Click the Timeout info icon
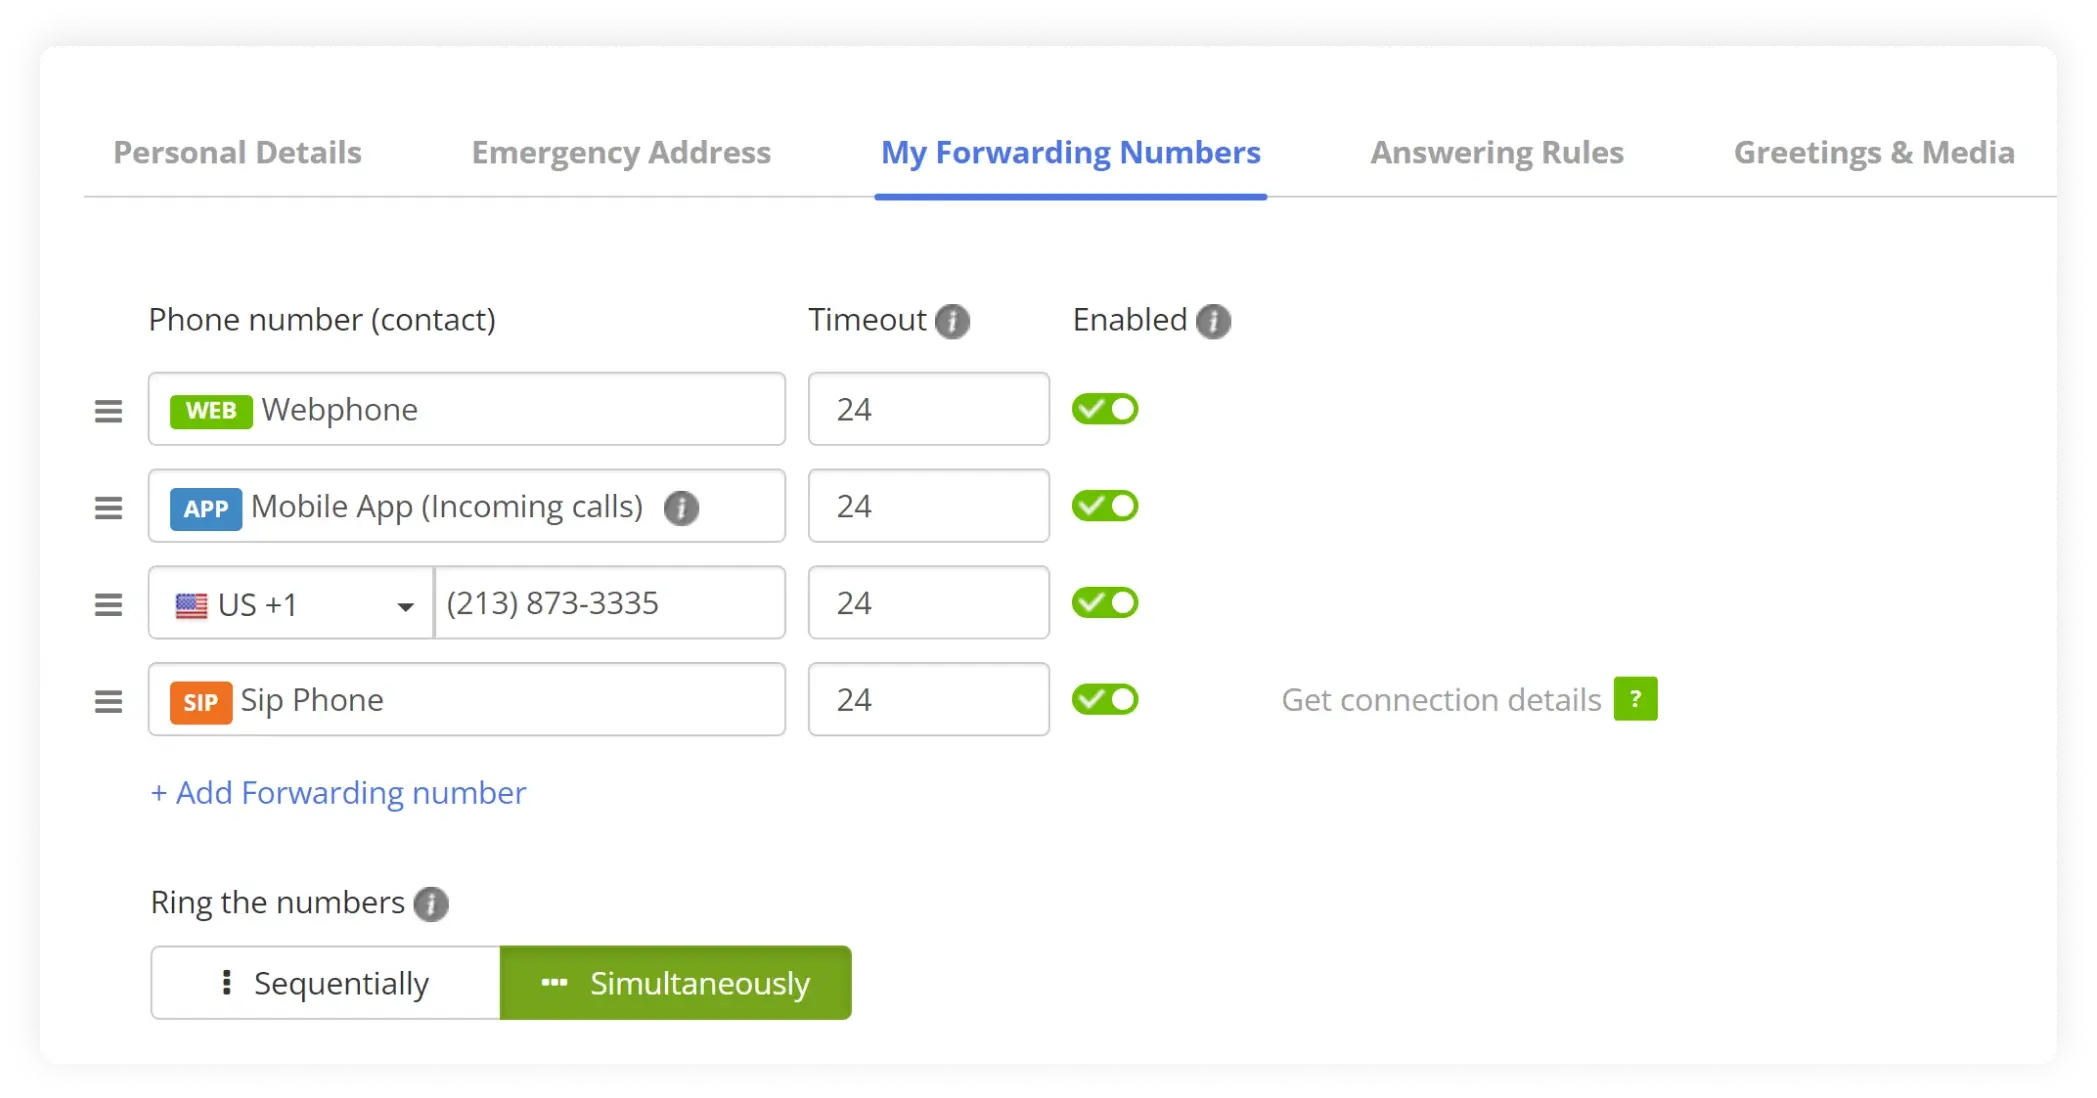Screen dimensions: 2097x1098 [952, 321]
